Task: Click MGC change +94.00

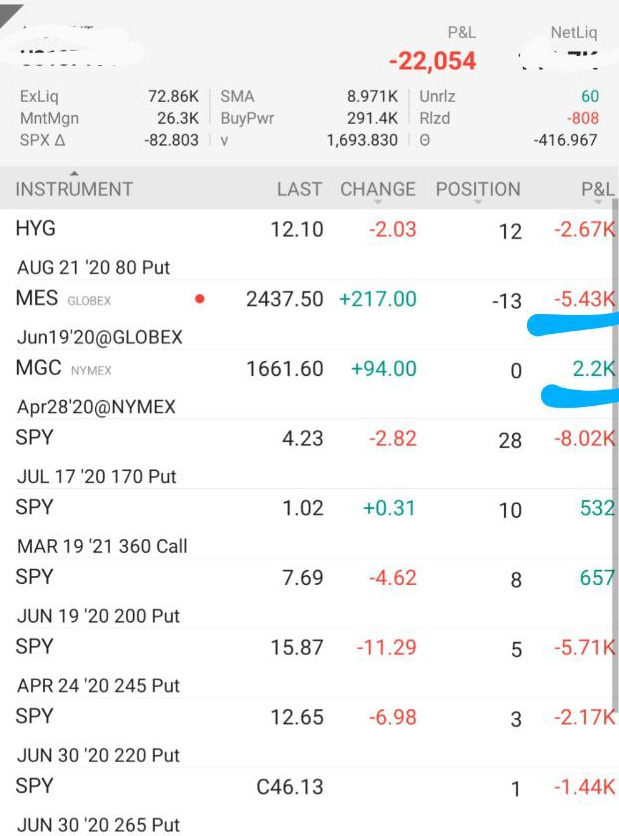Action: pyautogui.click(x=383, y=369)
